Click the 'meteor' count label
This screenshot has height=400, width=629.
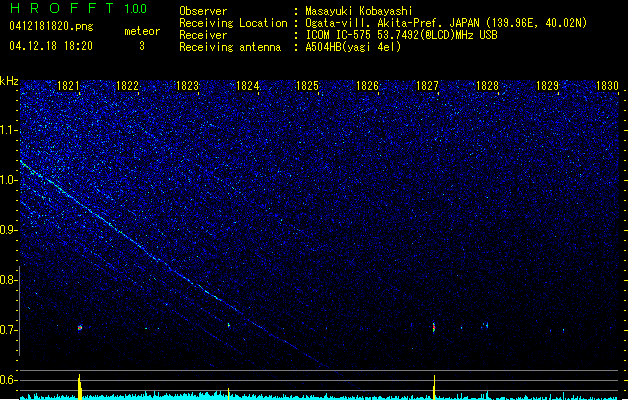tap(142, 31)
